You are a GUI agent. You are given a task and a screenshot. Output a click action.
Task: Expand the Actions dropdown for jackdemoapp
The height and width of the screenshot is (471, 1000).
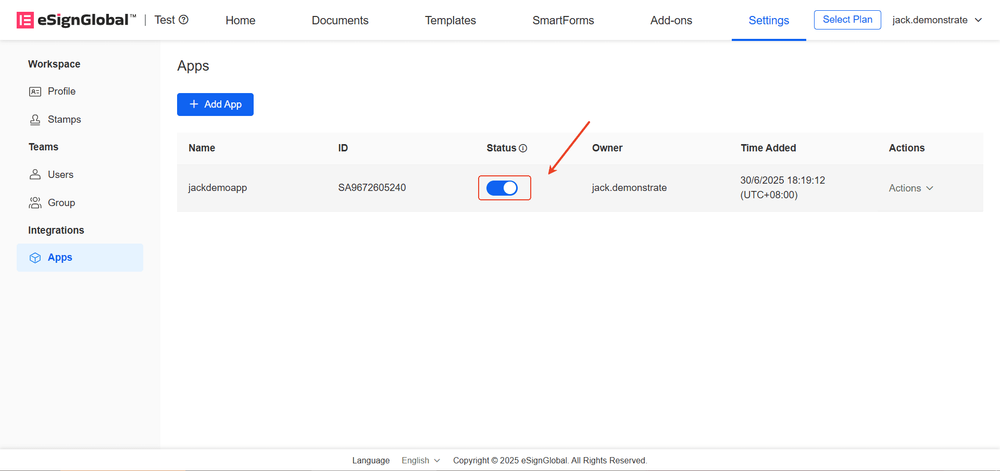pyautogui.click(x=911, y=188)
